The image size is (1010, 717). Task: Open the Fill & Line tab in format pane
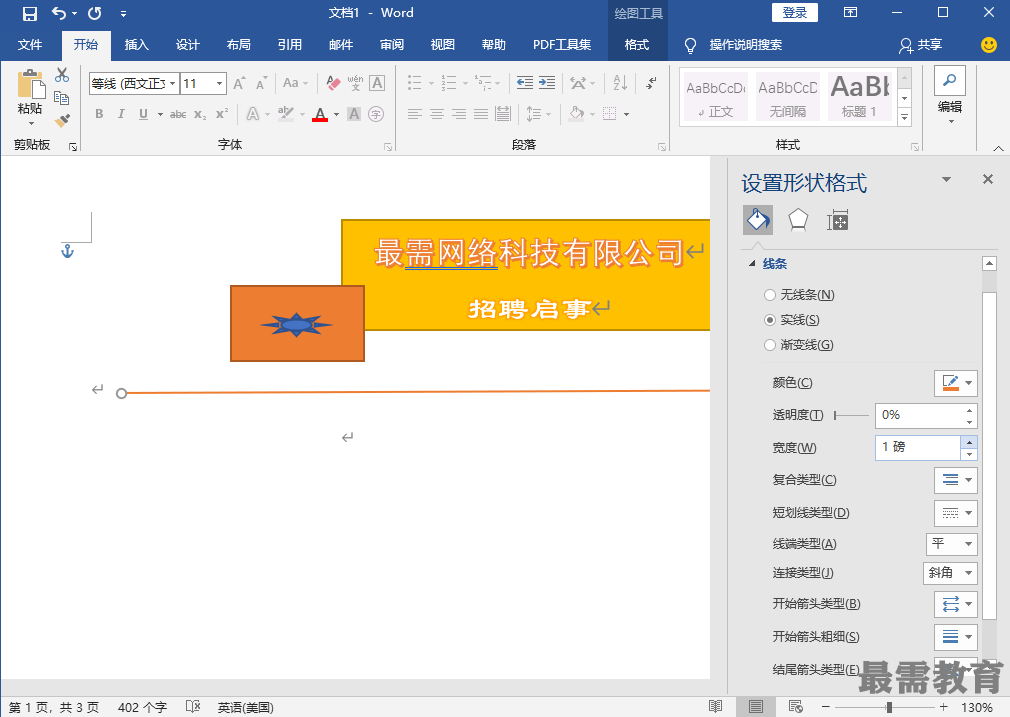point(758,220)
